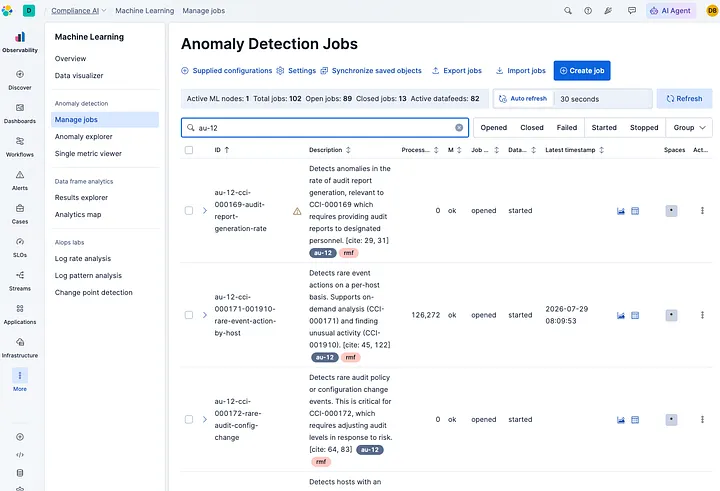Change the 30 seconds refresh interval
720x491 pixels.
pos(603,99)
